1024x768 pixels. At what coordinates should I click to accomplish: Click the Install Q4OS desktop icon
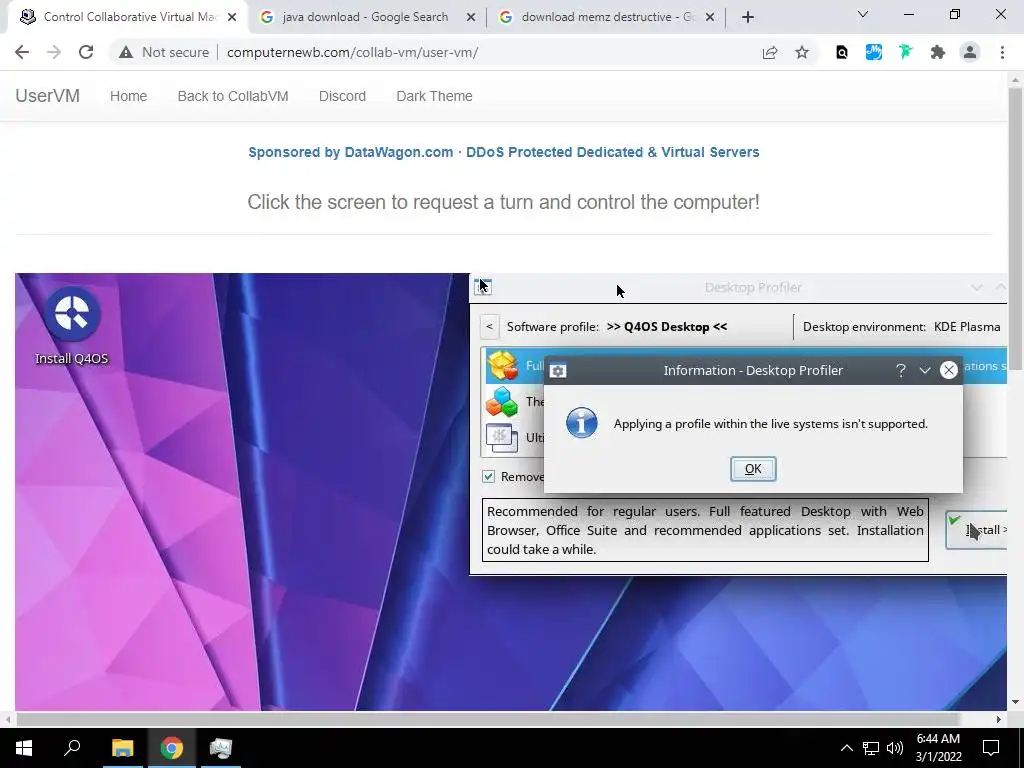pos(71,325)
